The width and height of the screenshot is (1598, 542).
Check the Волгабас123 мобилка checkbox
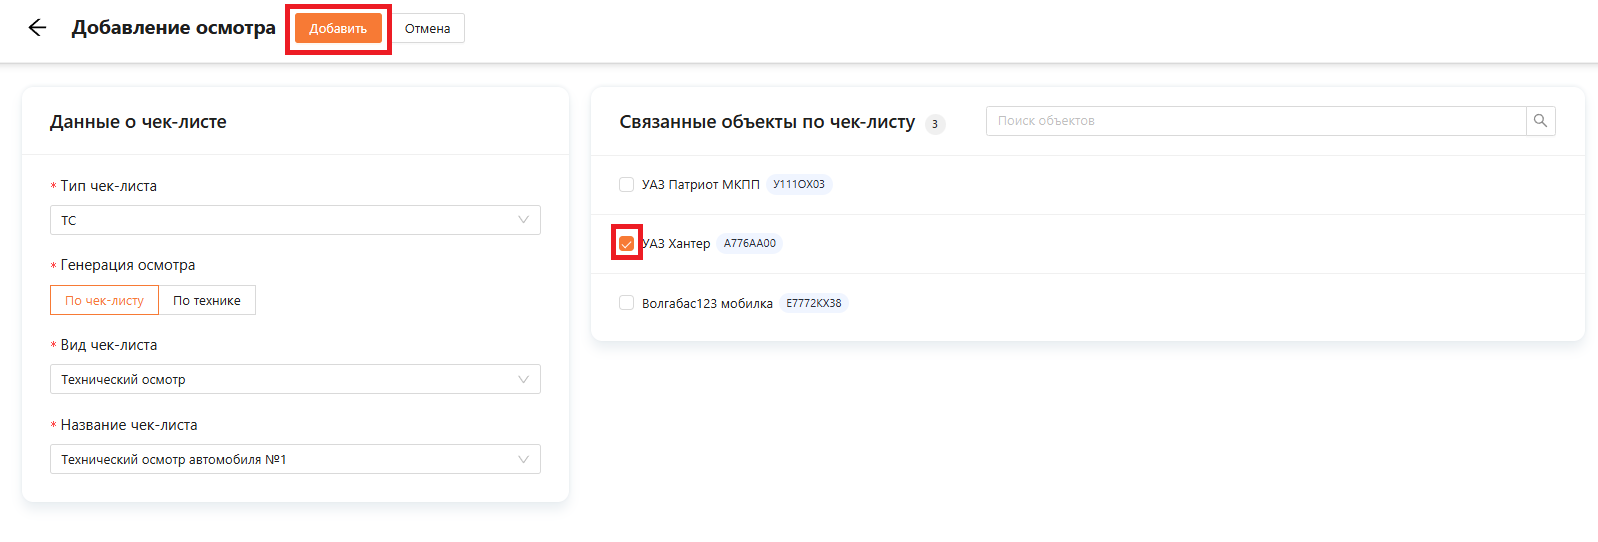(626, 303)
